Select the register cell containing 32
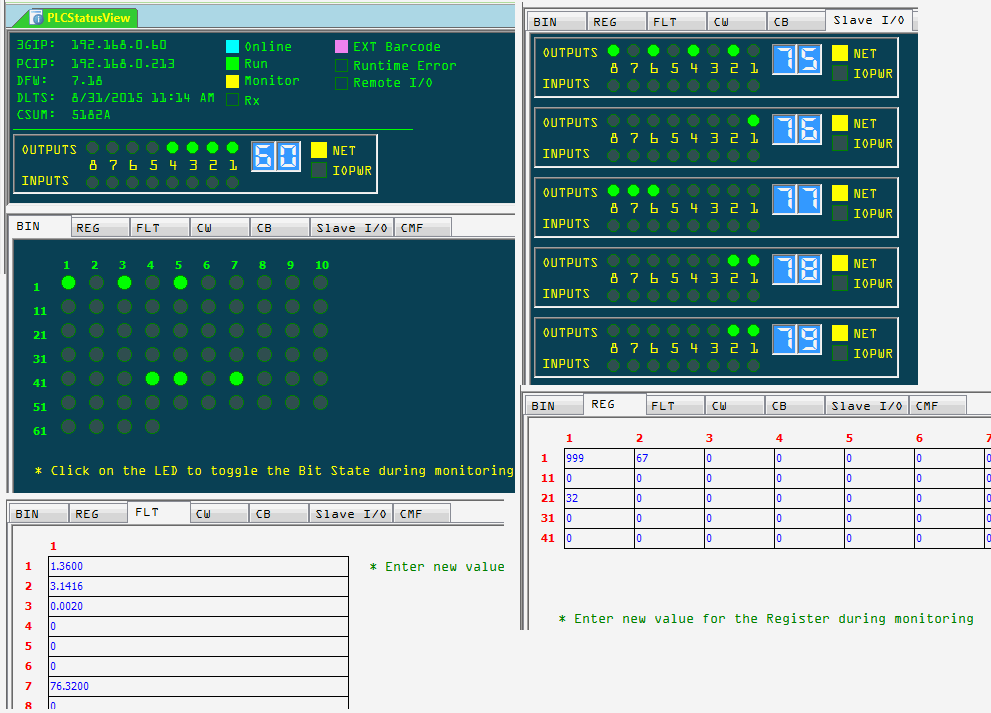Screen dimensions: 991x713 pos(598,498)
